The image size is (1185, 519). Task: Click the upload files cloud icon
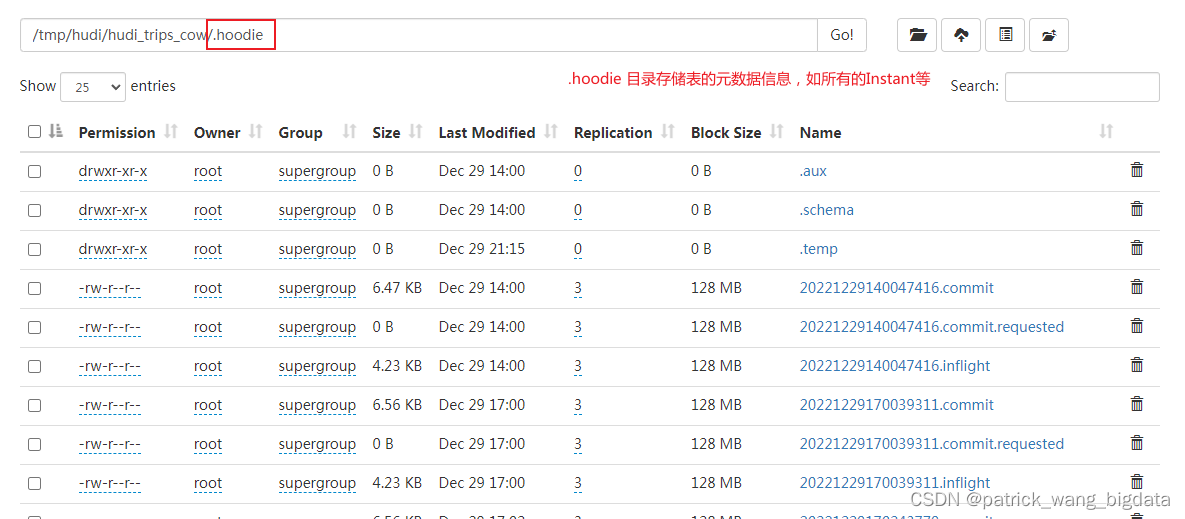[x=961, y=35]
